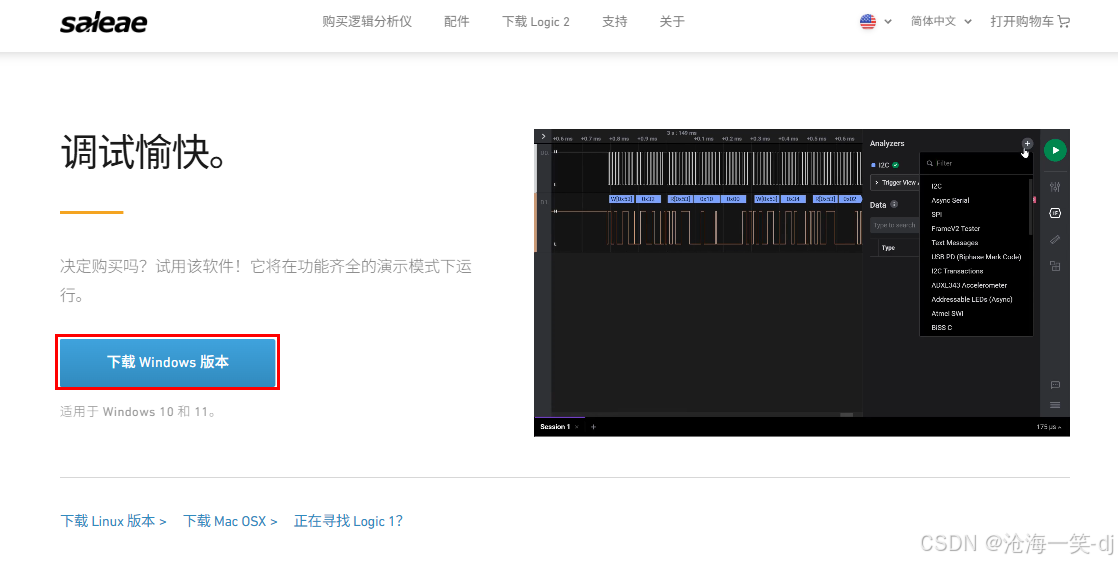Add a new session tab with plus

click(x=593, y=427)
